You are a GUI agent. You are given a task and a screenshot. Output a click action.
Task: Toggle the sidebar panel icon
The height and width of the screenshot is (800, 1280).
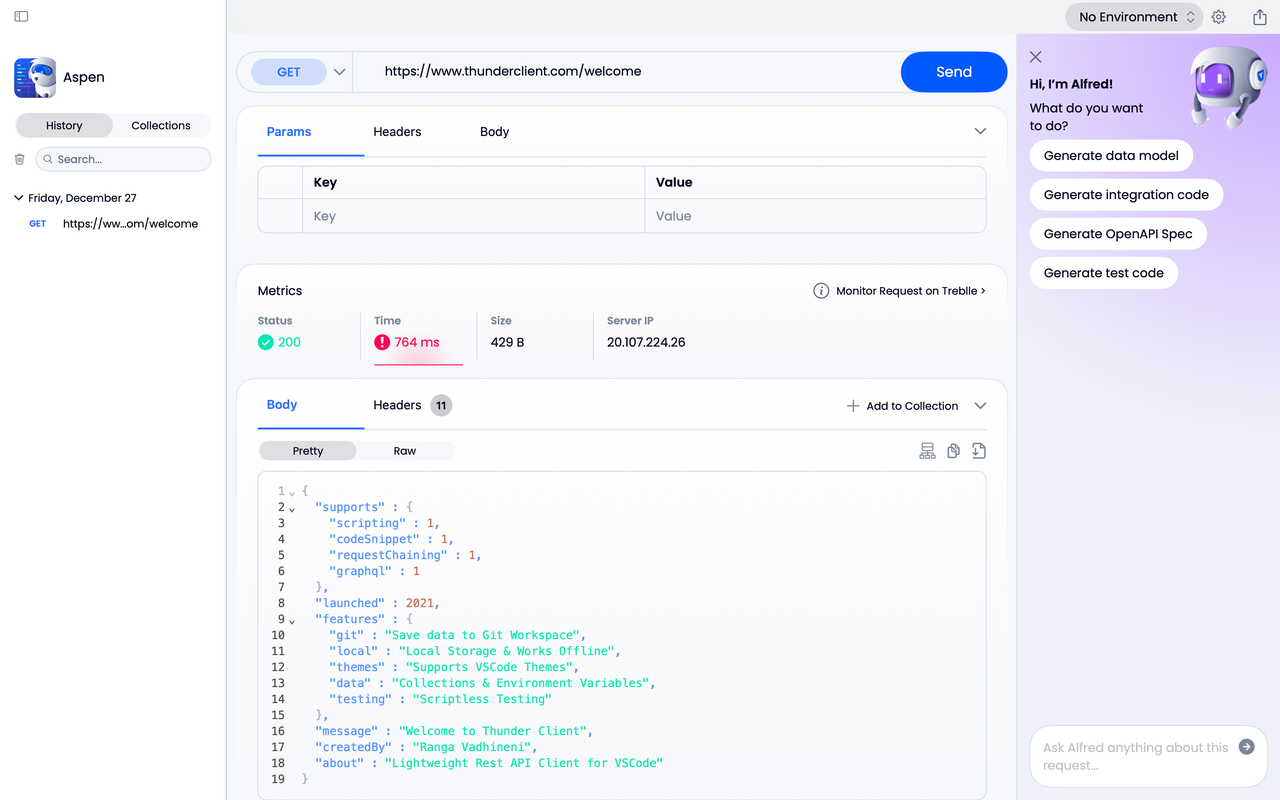tap(21, 17)
